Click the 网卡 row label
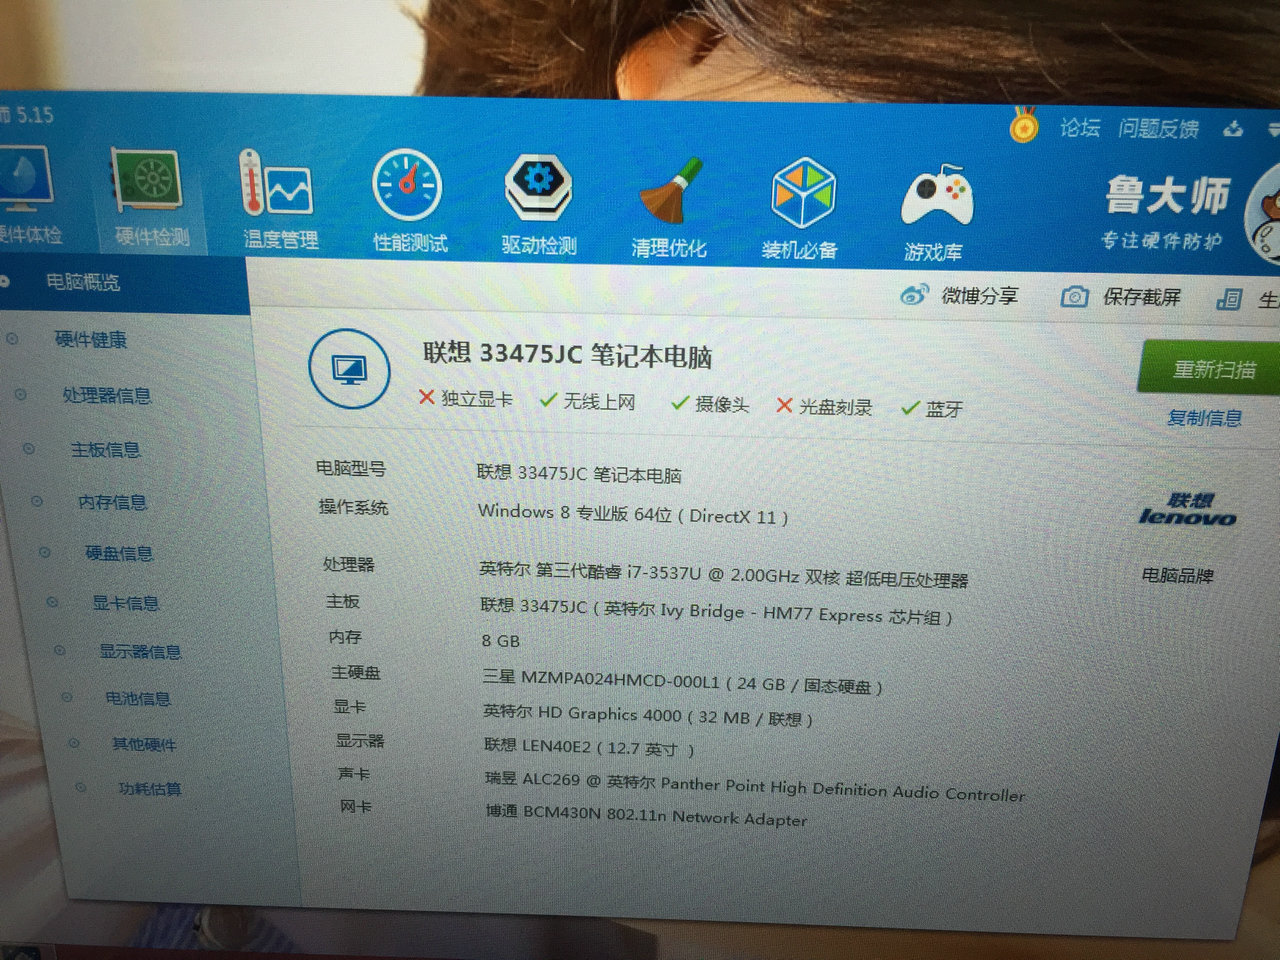This screenshot has width=1280, height=960. pyautogui.click(x=355, y=806)
